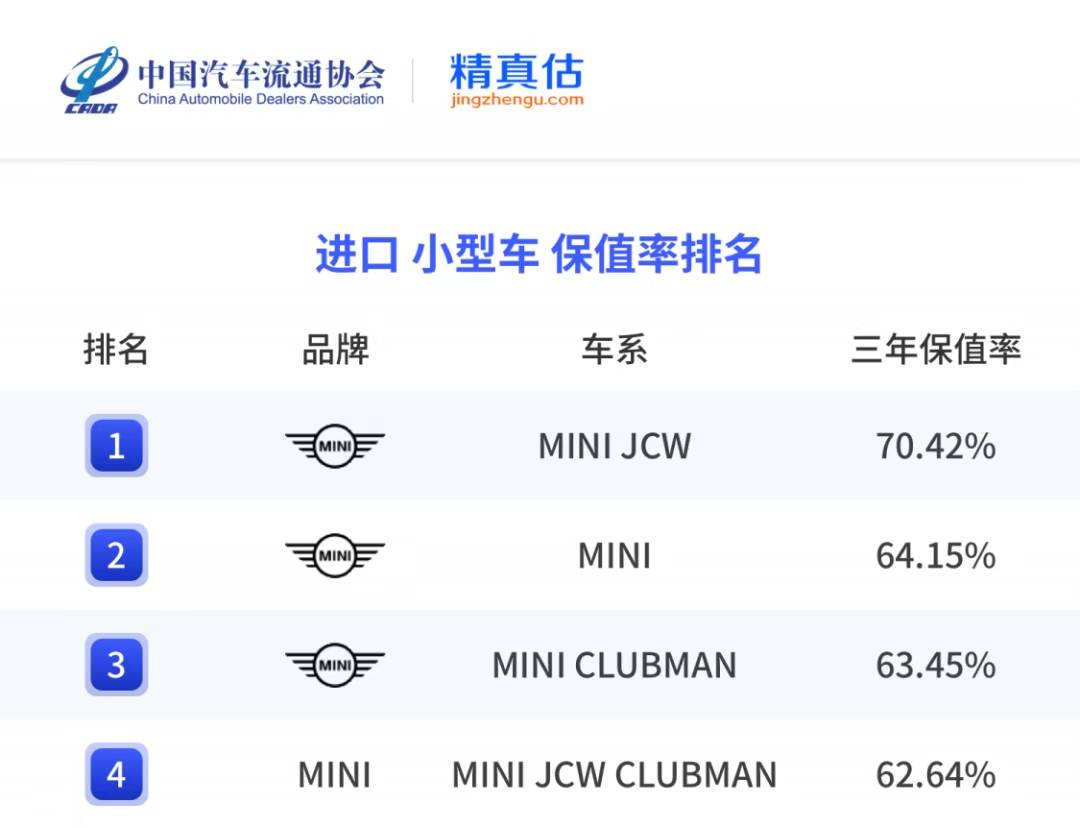Click the rank 3 blue badge
The width and height of the screenshot is (1080, 828).
point(116,665)
